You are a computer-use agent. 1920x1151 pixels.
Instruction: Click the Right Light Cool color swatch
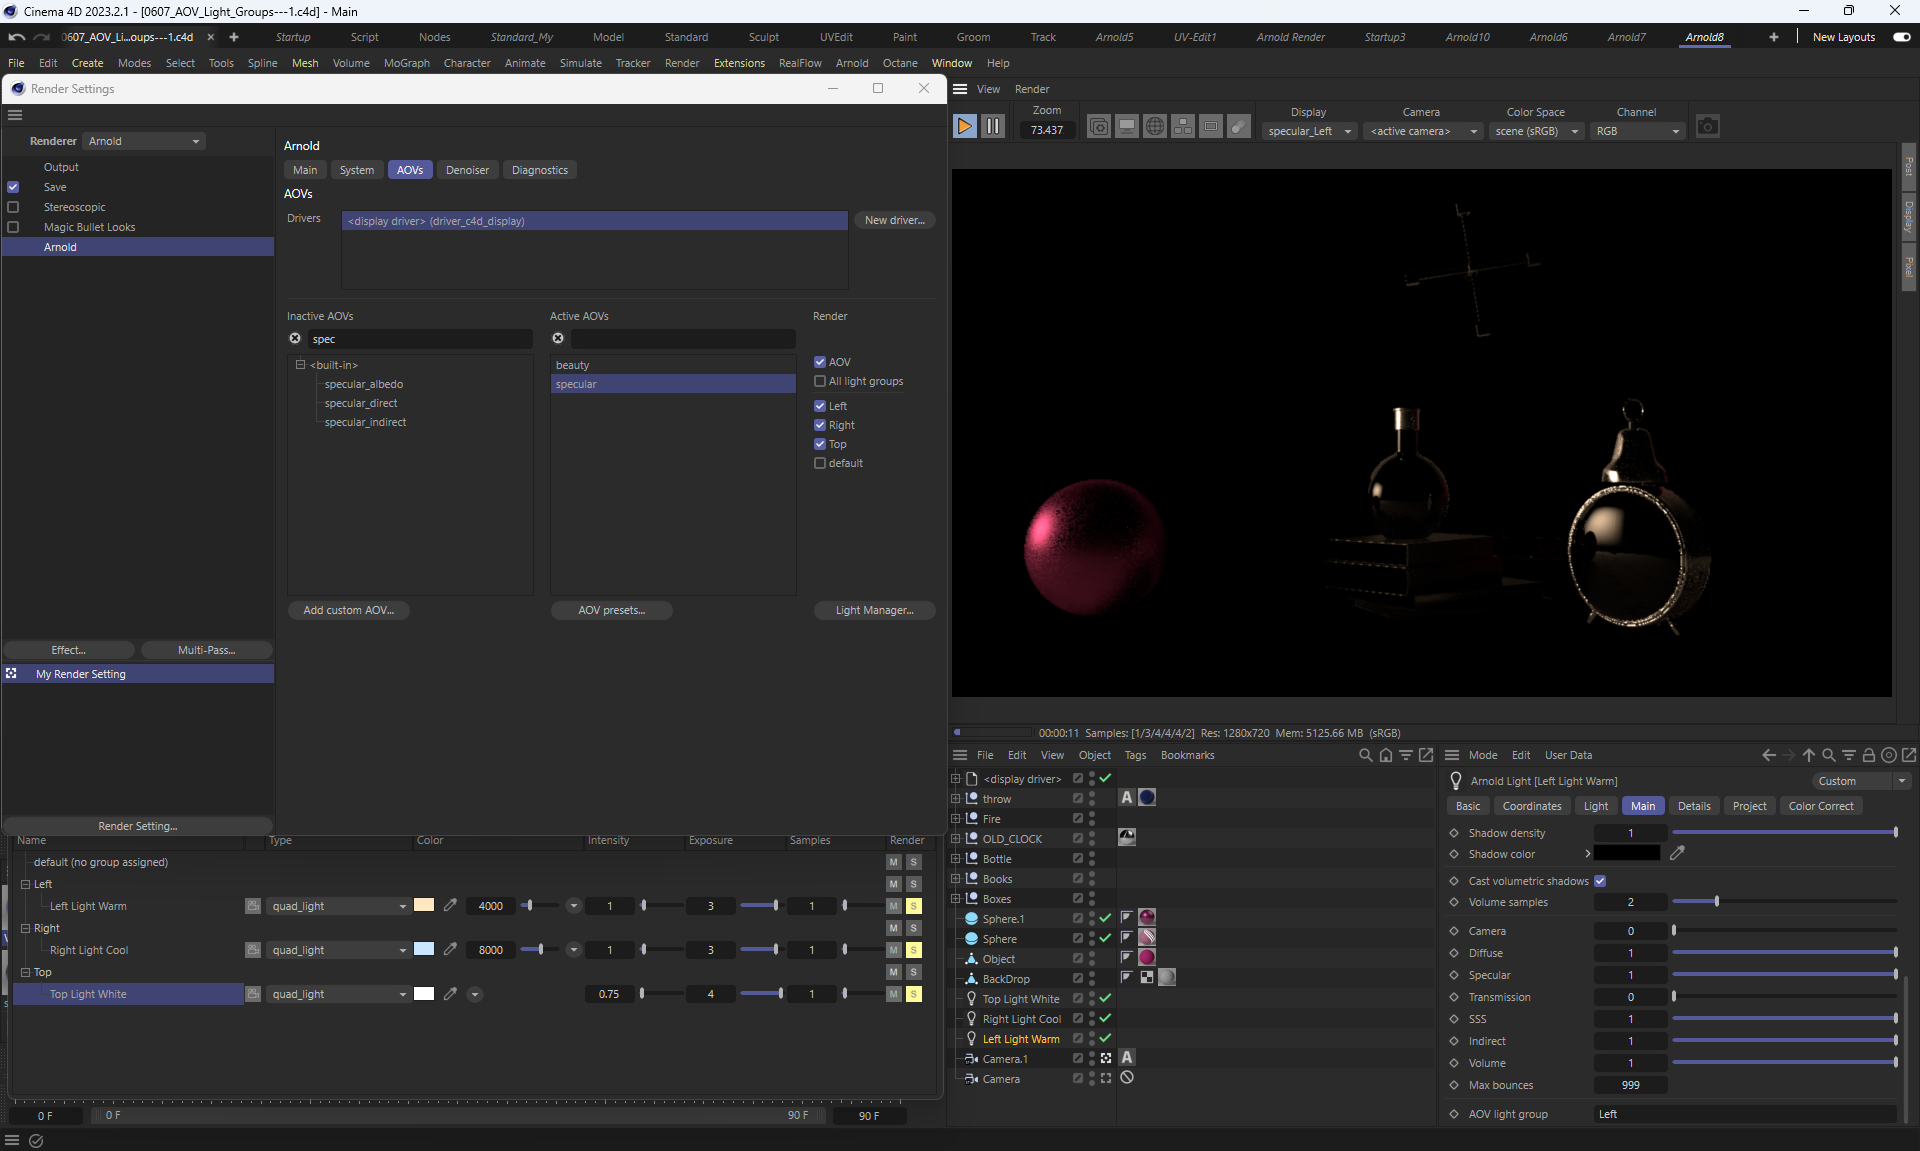click(x=424, y=949)
